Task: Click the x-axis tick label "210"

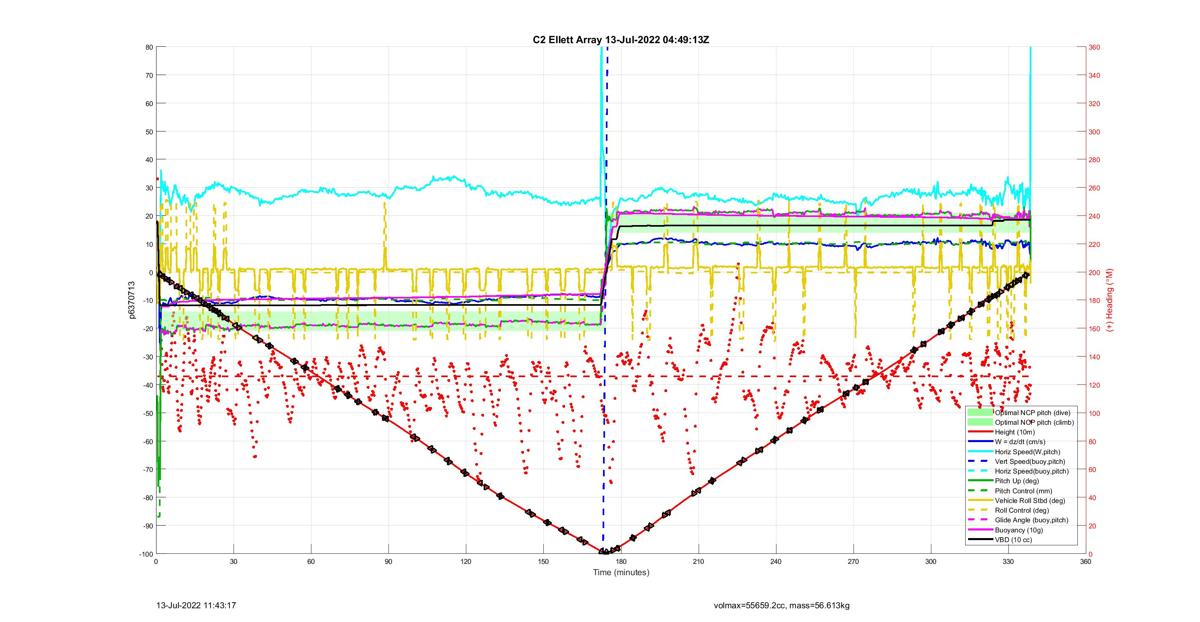Action: (698, 561)
